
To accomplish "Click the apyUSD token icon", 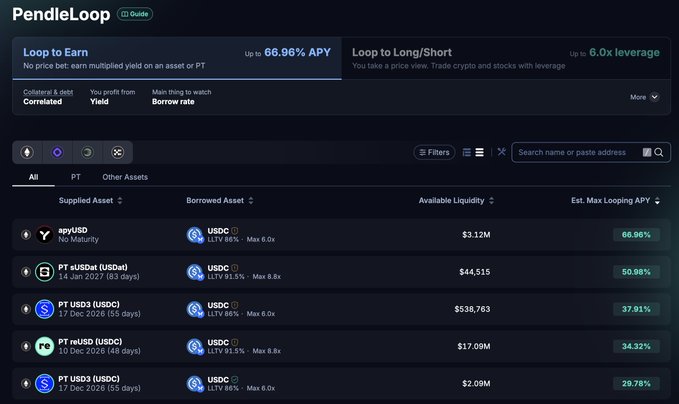I will click(x=44, y=235).
